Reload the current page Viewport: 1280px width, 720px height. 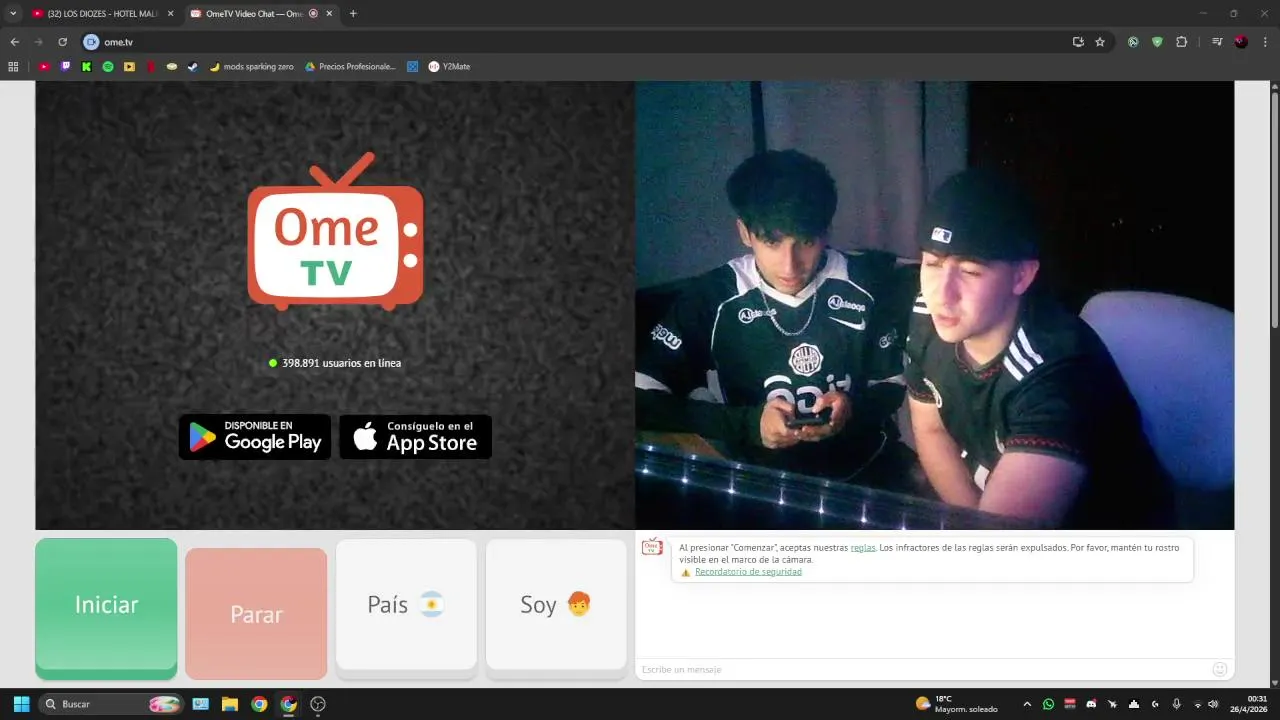pos(62,42)
